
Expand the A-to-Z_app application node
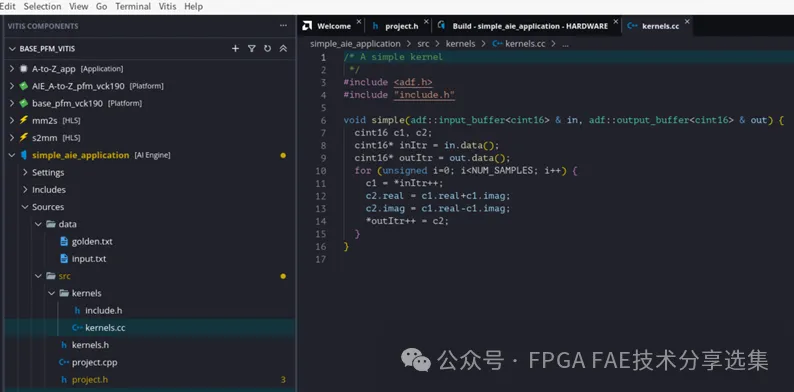(12, 69)
